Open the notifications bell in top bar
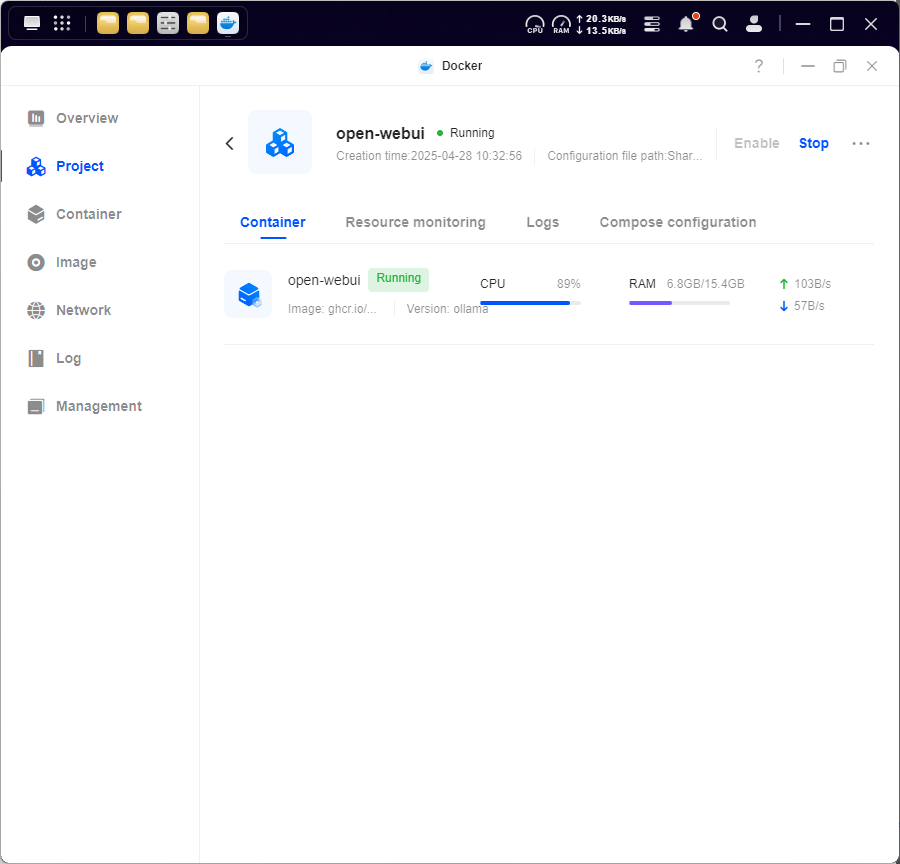The image size is (900, 864). pos(686,24)
